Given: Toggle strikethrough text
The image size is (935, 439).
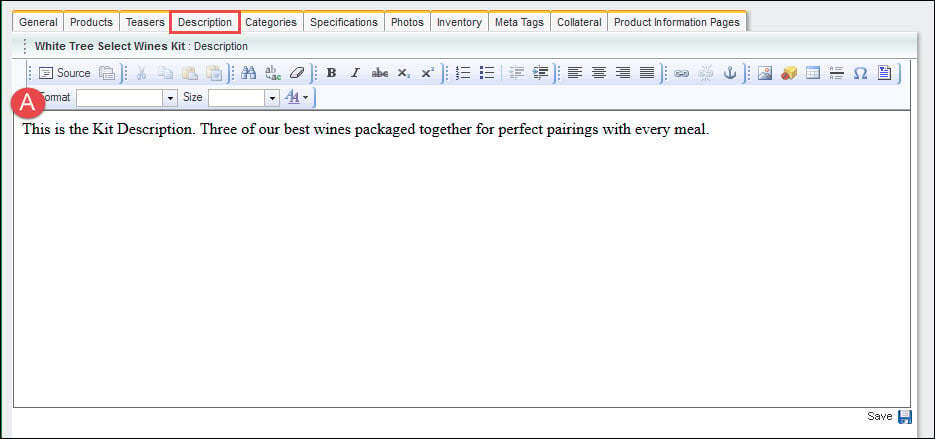Looking at the screenshot, I should [379, 73].
